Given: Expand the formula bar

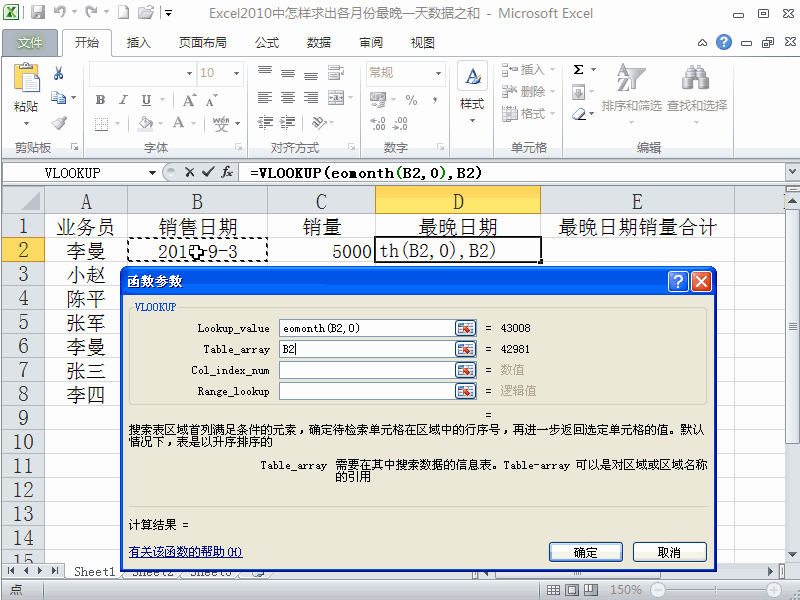Looking at the screenshot, I should point(792,172).
